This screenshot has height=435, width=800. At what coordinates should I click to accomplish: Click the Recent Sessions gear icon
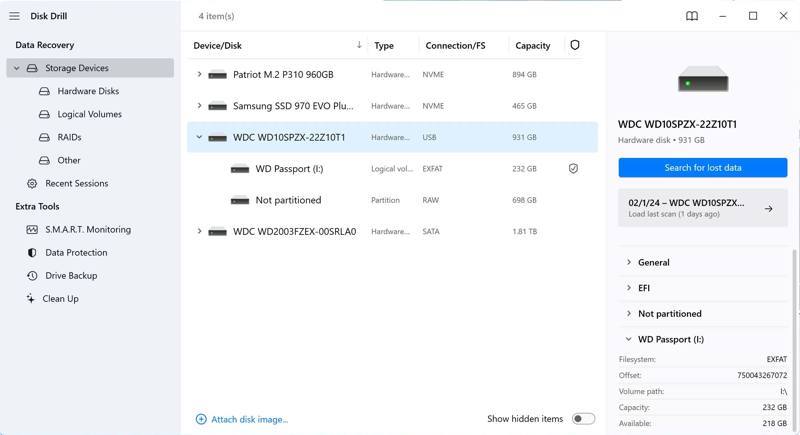[x=32, y=183]
